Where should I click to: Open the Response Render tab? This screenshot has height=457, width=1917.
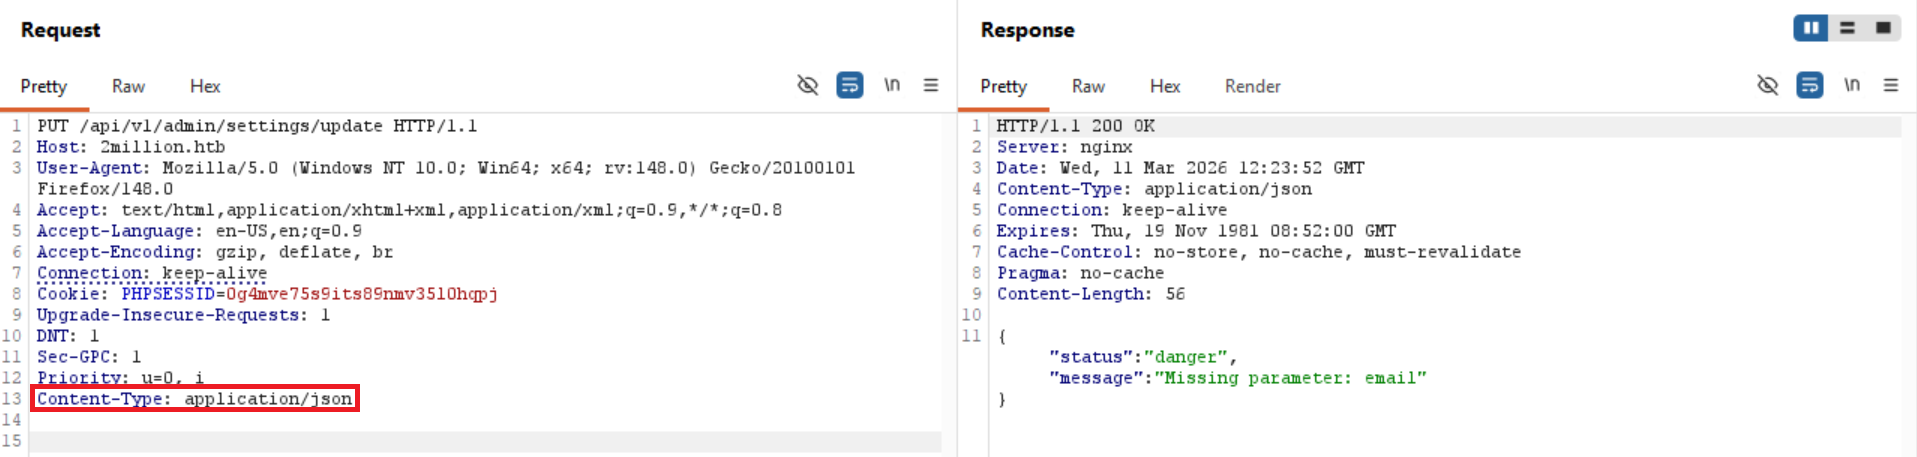tap(1252, 86)
